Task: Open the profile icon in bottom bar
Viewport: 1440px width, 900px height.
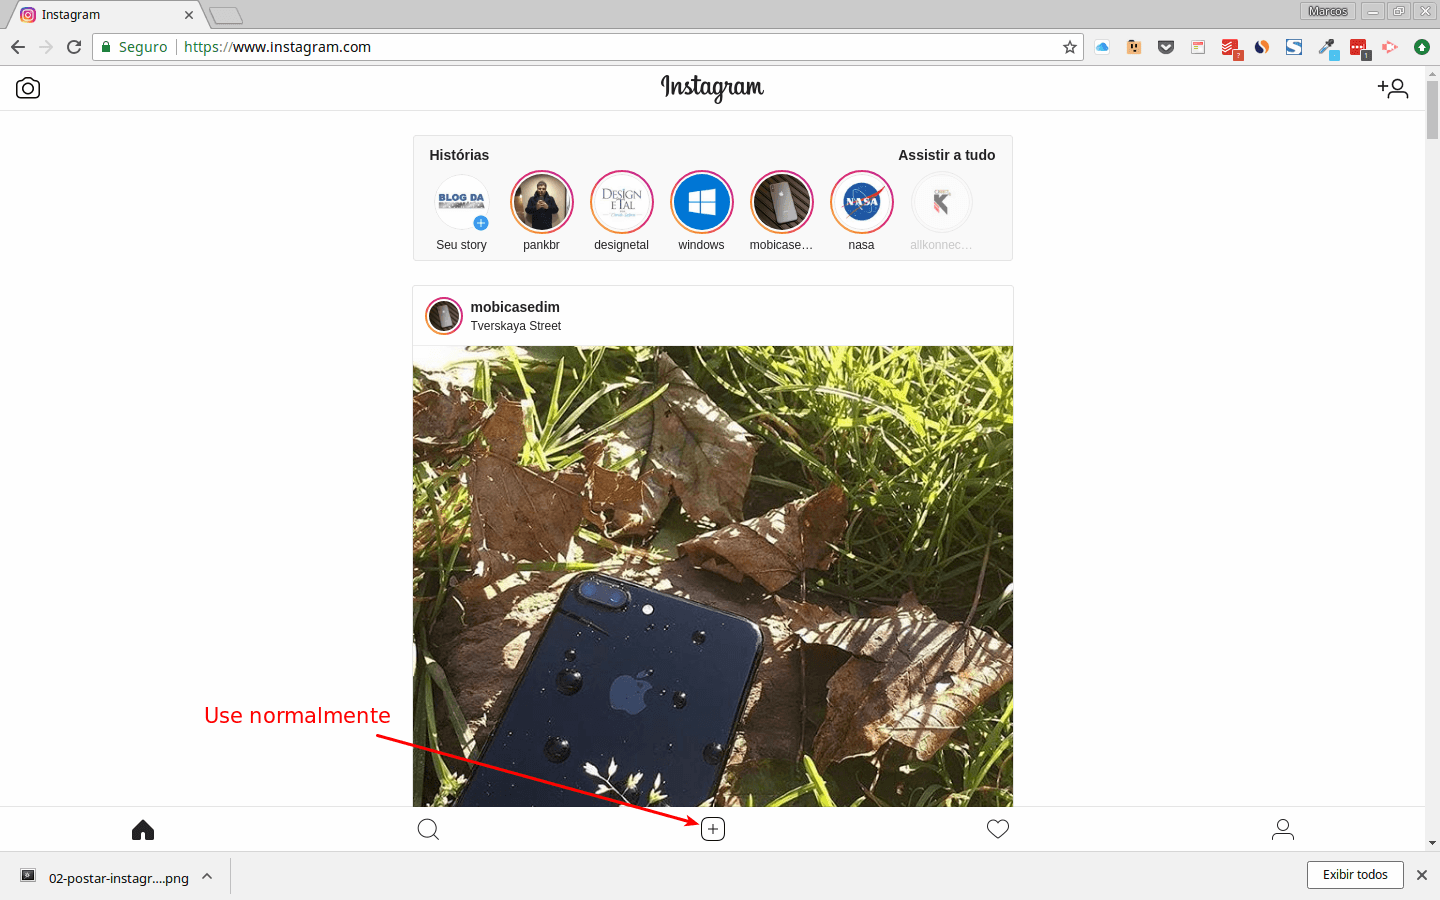Action: [x=1283, y=829]
